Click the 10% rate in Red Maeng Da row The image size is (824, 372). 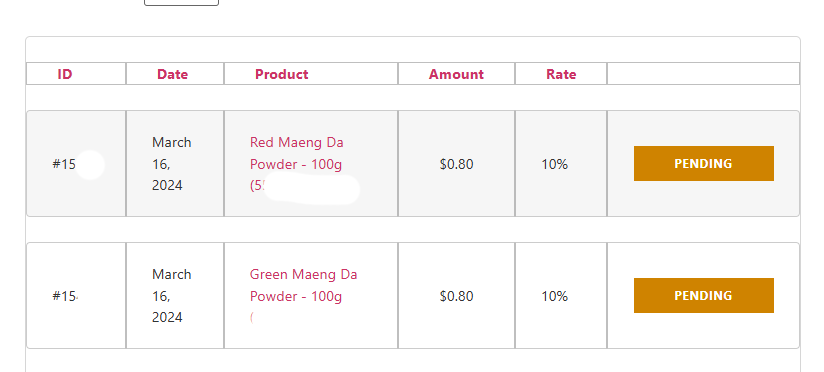click(x=554, y=164)
